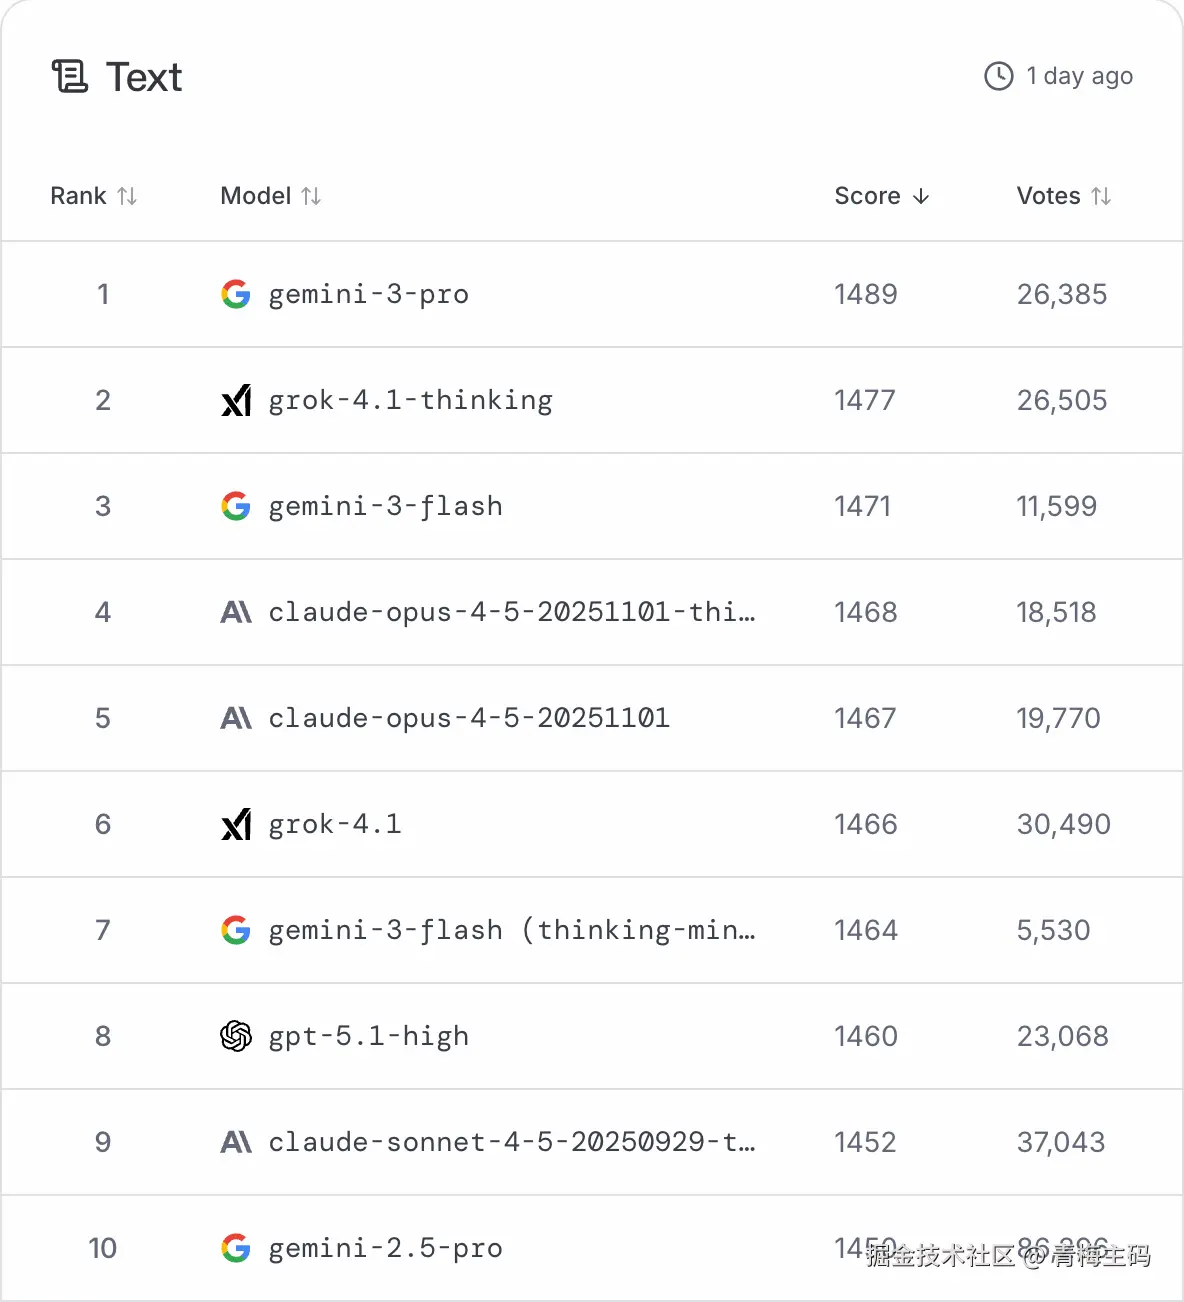Click Google logo next to gemini-3-pro
The width and height of the screenshot is (1184, 1302).
tap(236, 294)
